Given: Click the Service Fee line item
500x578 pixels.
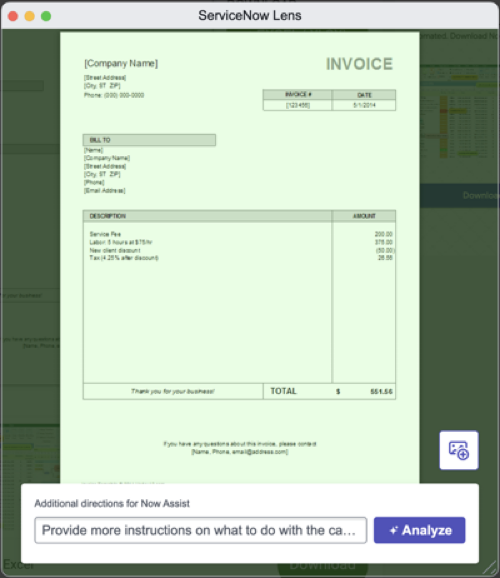Looking at the screenshot, I should click(x=105, y=234).
